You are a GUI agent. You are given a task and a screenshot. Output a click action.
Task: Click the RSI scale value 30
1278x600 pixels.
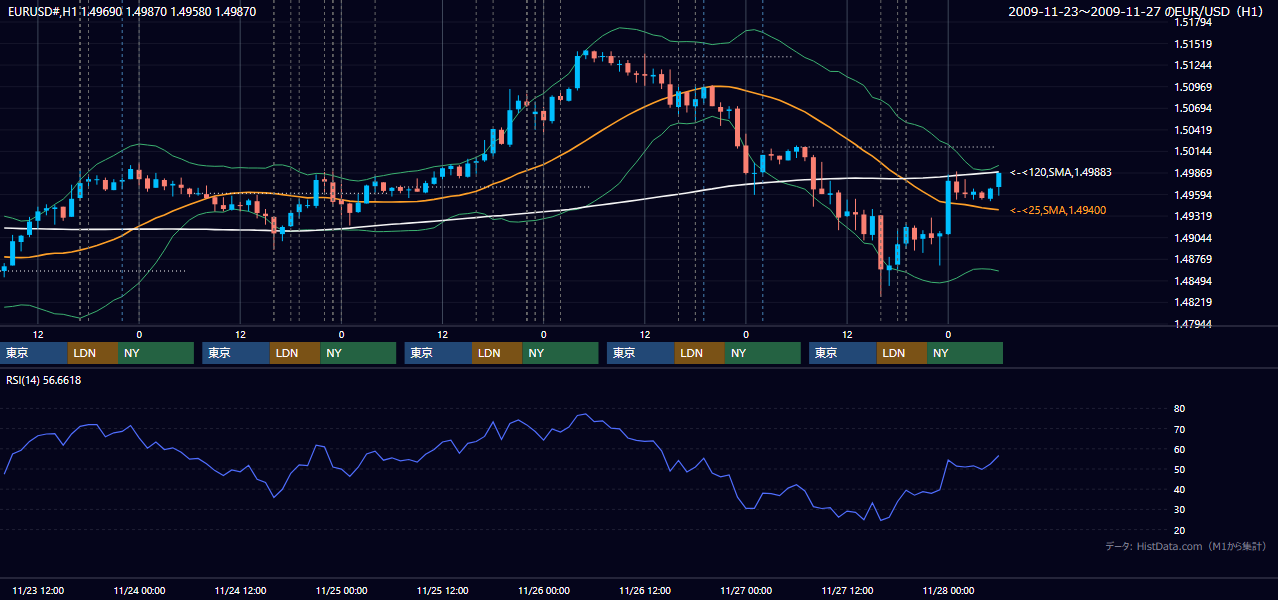coord(1179,510)
